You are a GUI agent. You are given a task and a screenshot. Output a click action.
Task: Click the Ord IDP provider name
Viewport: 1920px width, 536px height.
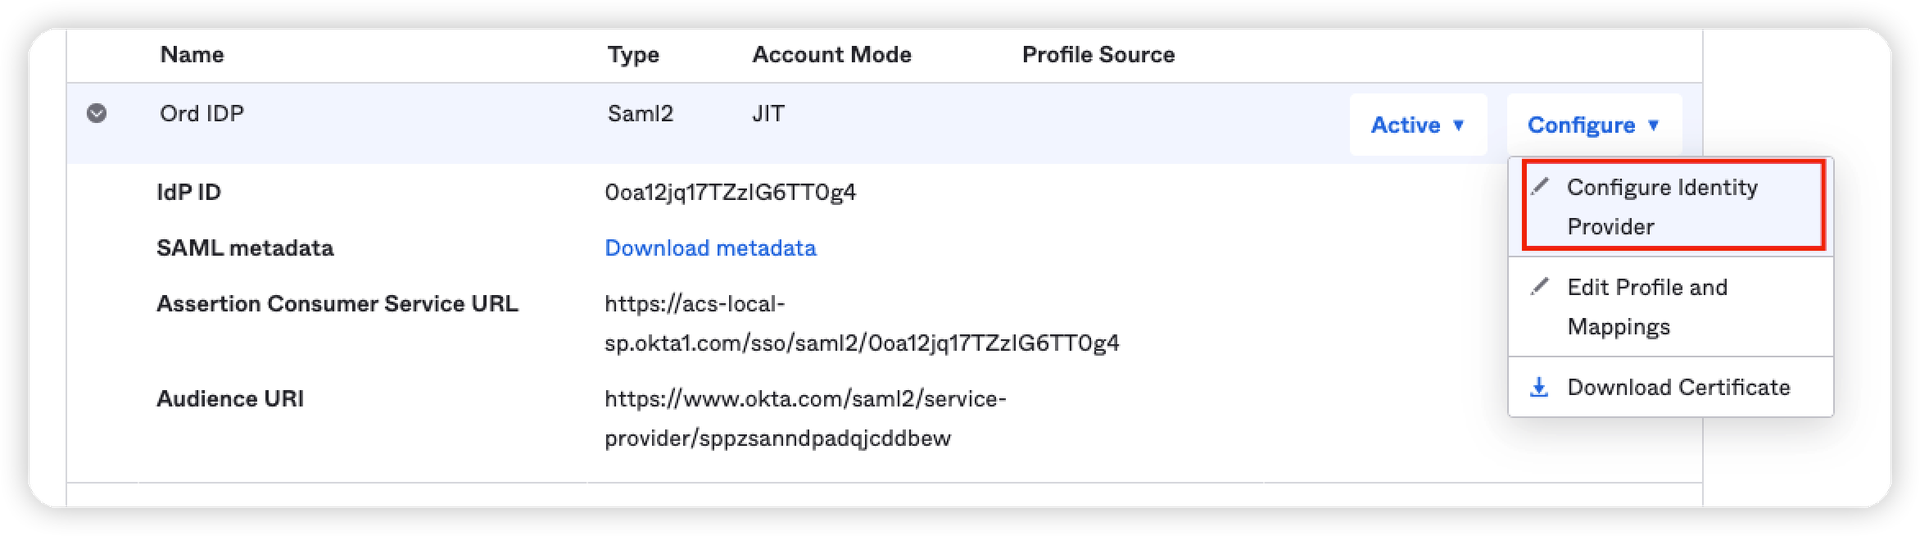(x=202, y=114)
